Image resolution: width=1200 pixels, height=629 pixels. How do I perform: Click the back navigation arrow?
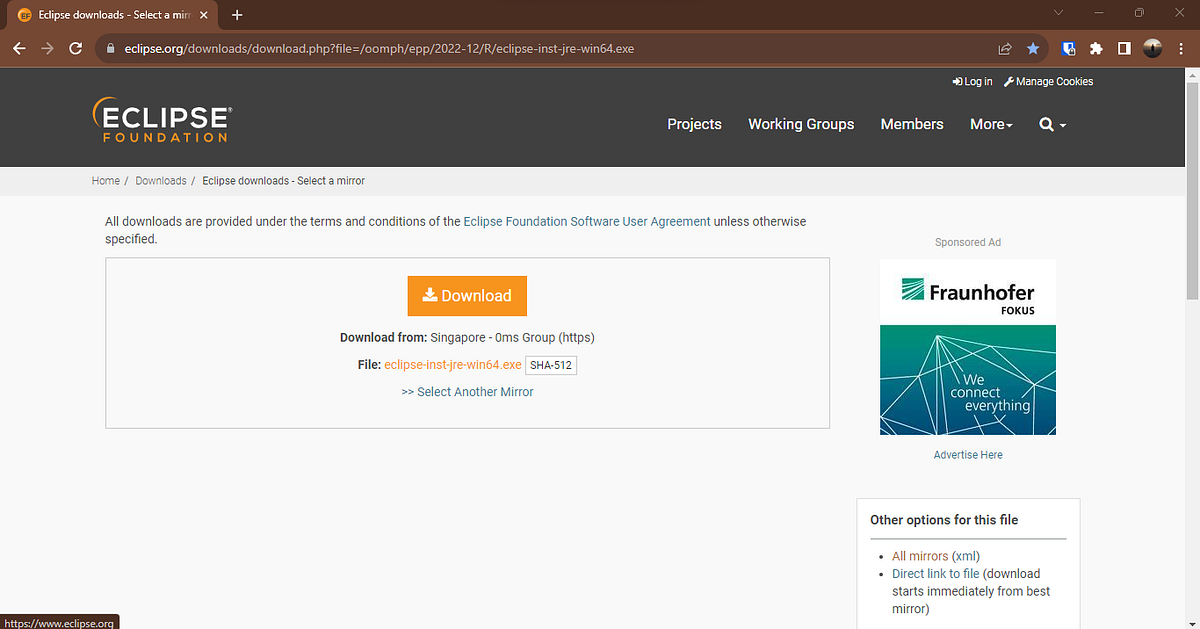click(x=19, y=47)
